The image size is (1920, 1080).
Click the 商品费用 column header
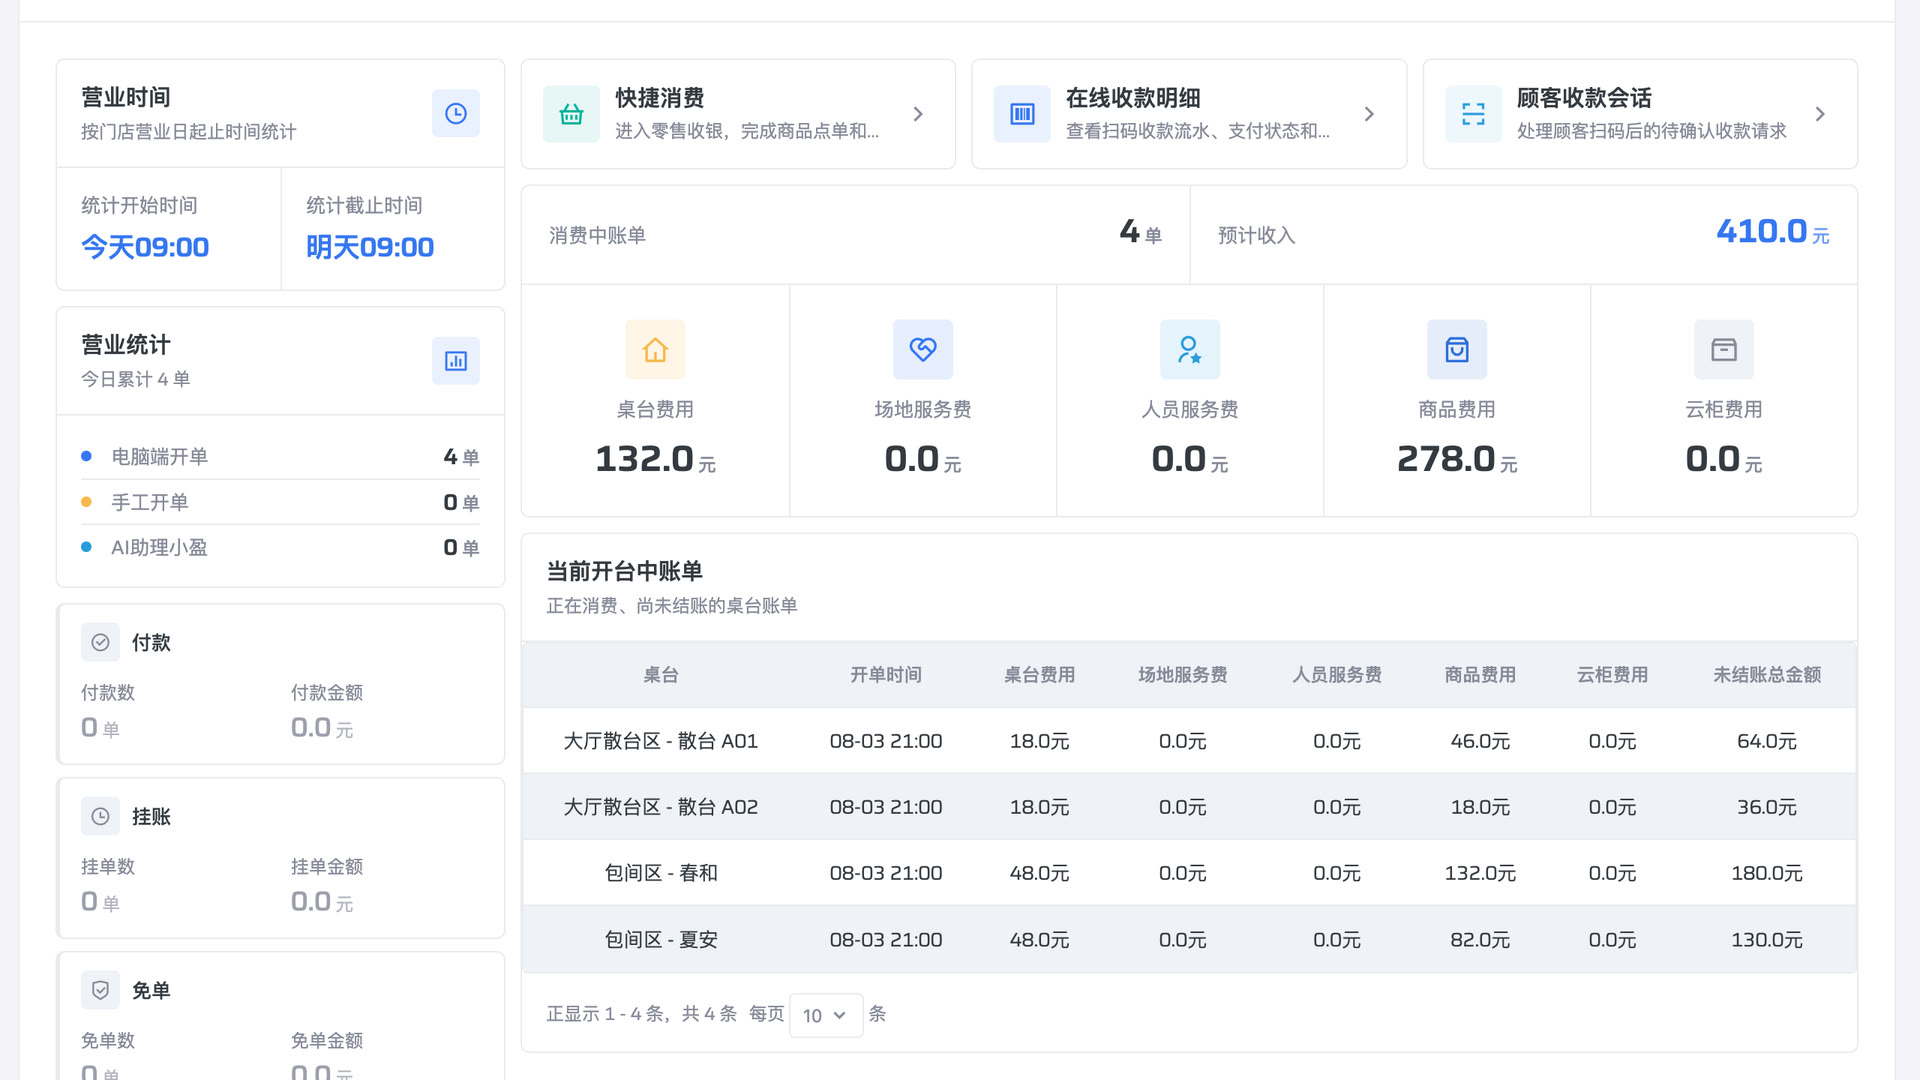coord(1480,675)
